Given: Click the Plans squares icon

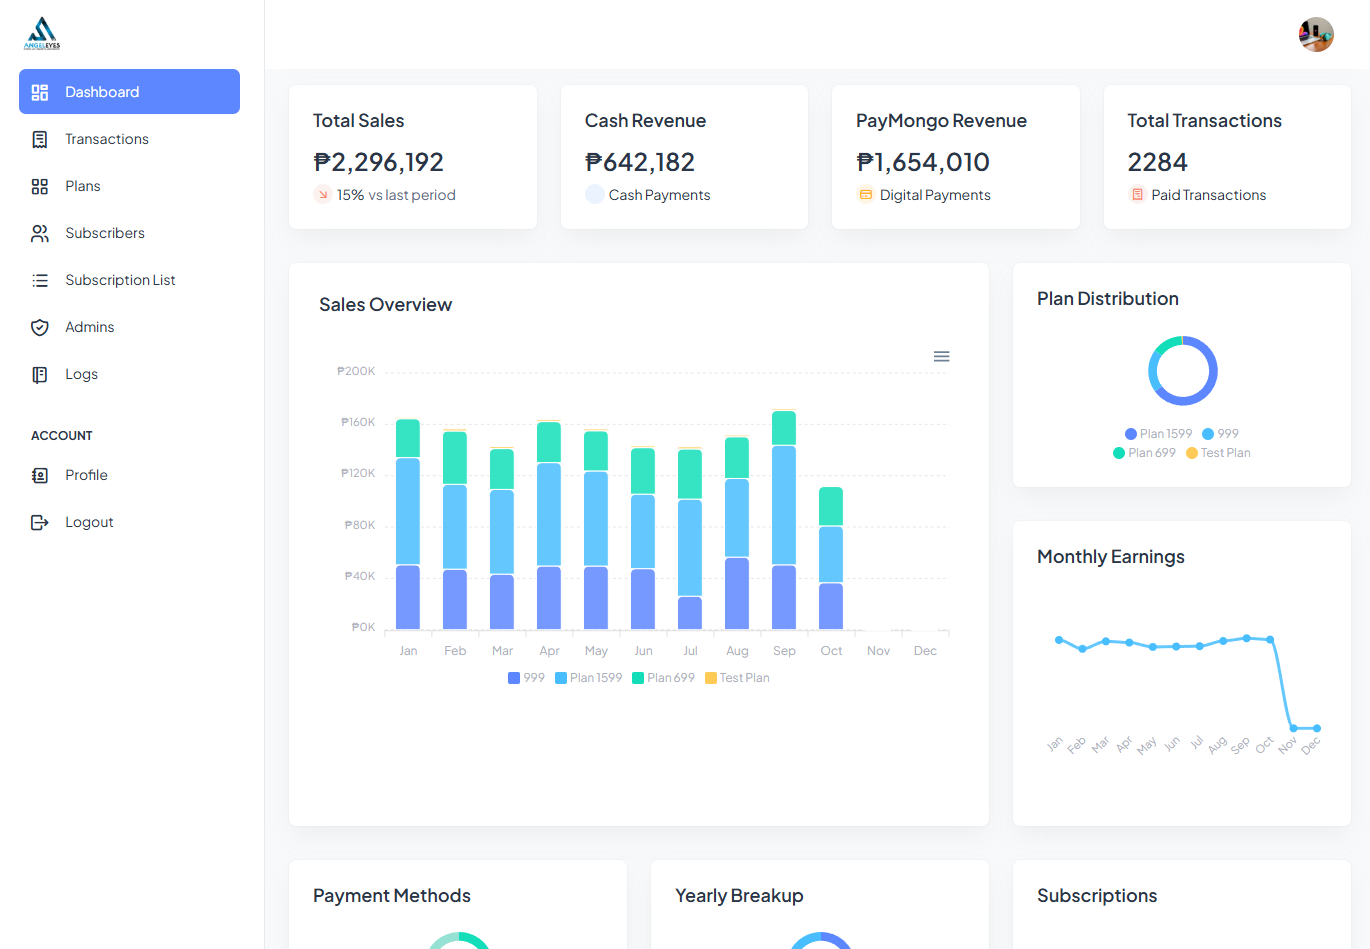Looking at the screenshot, I should coord(40,186).
